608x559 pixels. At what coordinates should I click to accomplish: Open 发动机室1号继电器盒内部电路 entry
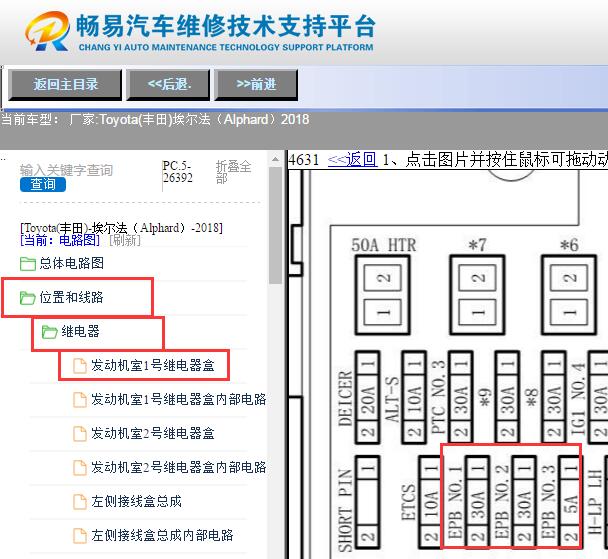pos(179,399)
